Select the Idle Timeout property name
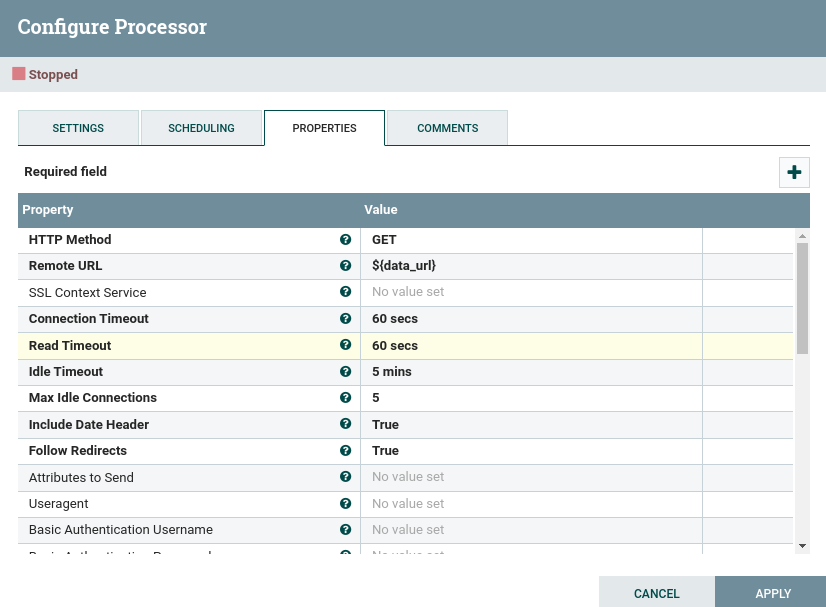 tap(66, 371)
